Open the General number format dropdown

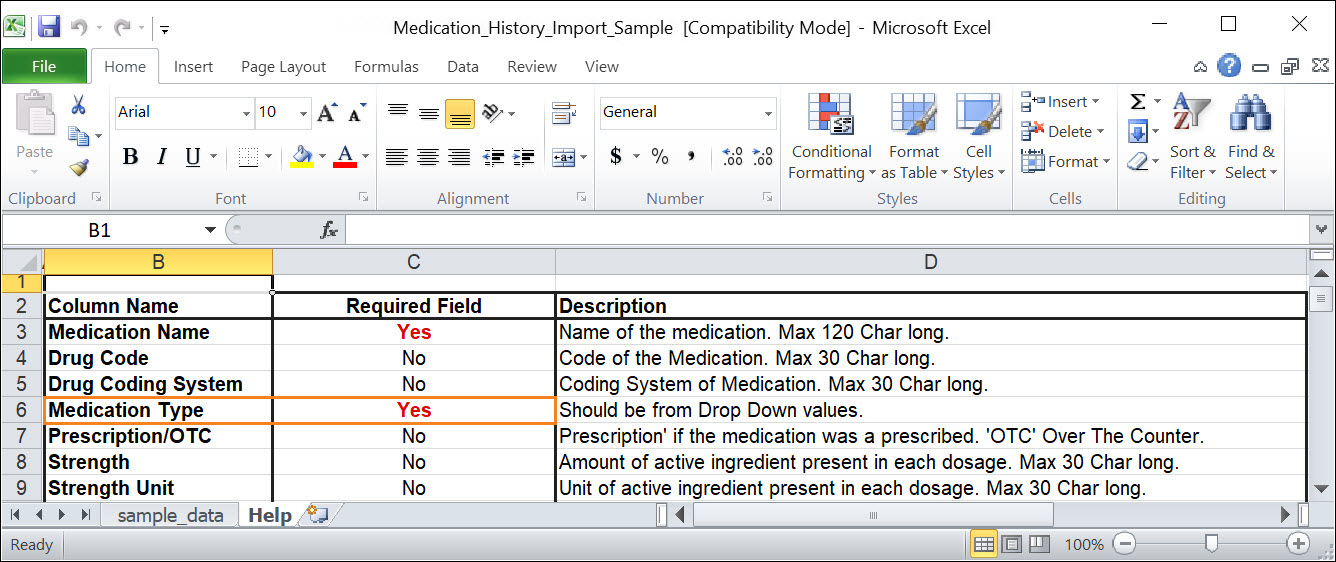768,113
